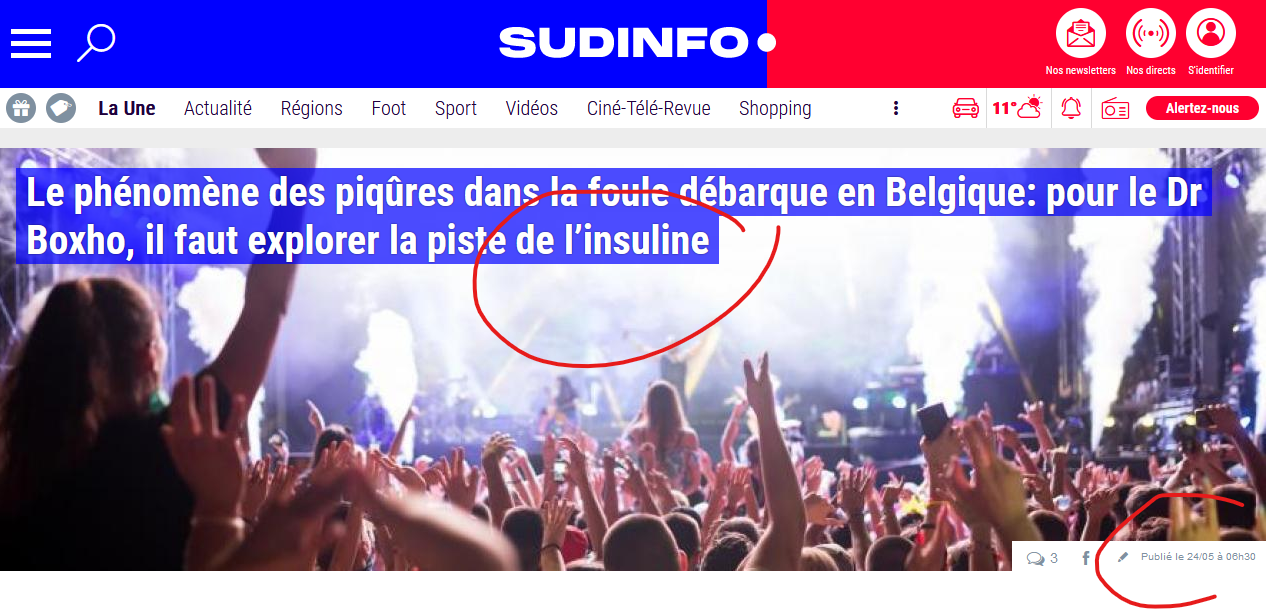
Task: Click the magnifying glass search icon
Action: tap(96, 43)
